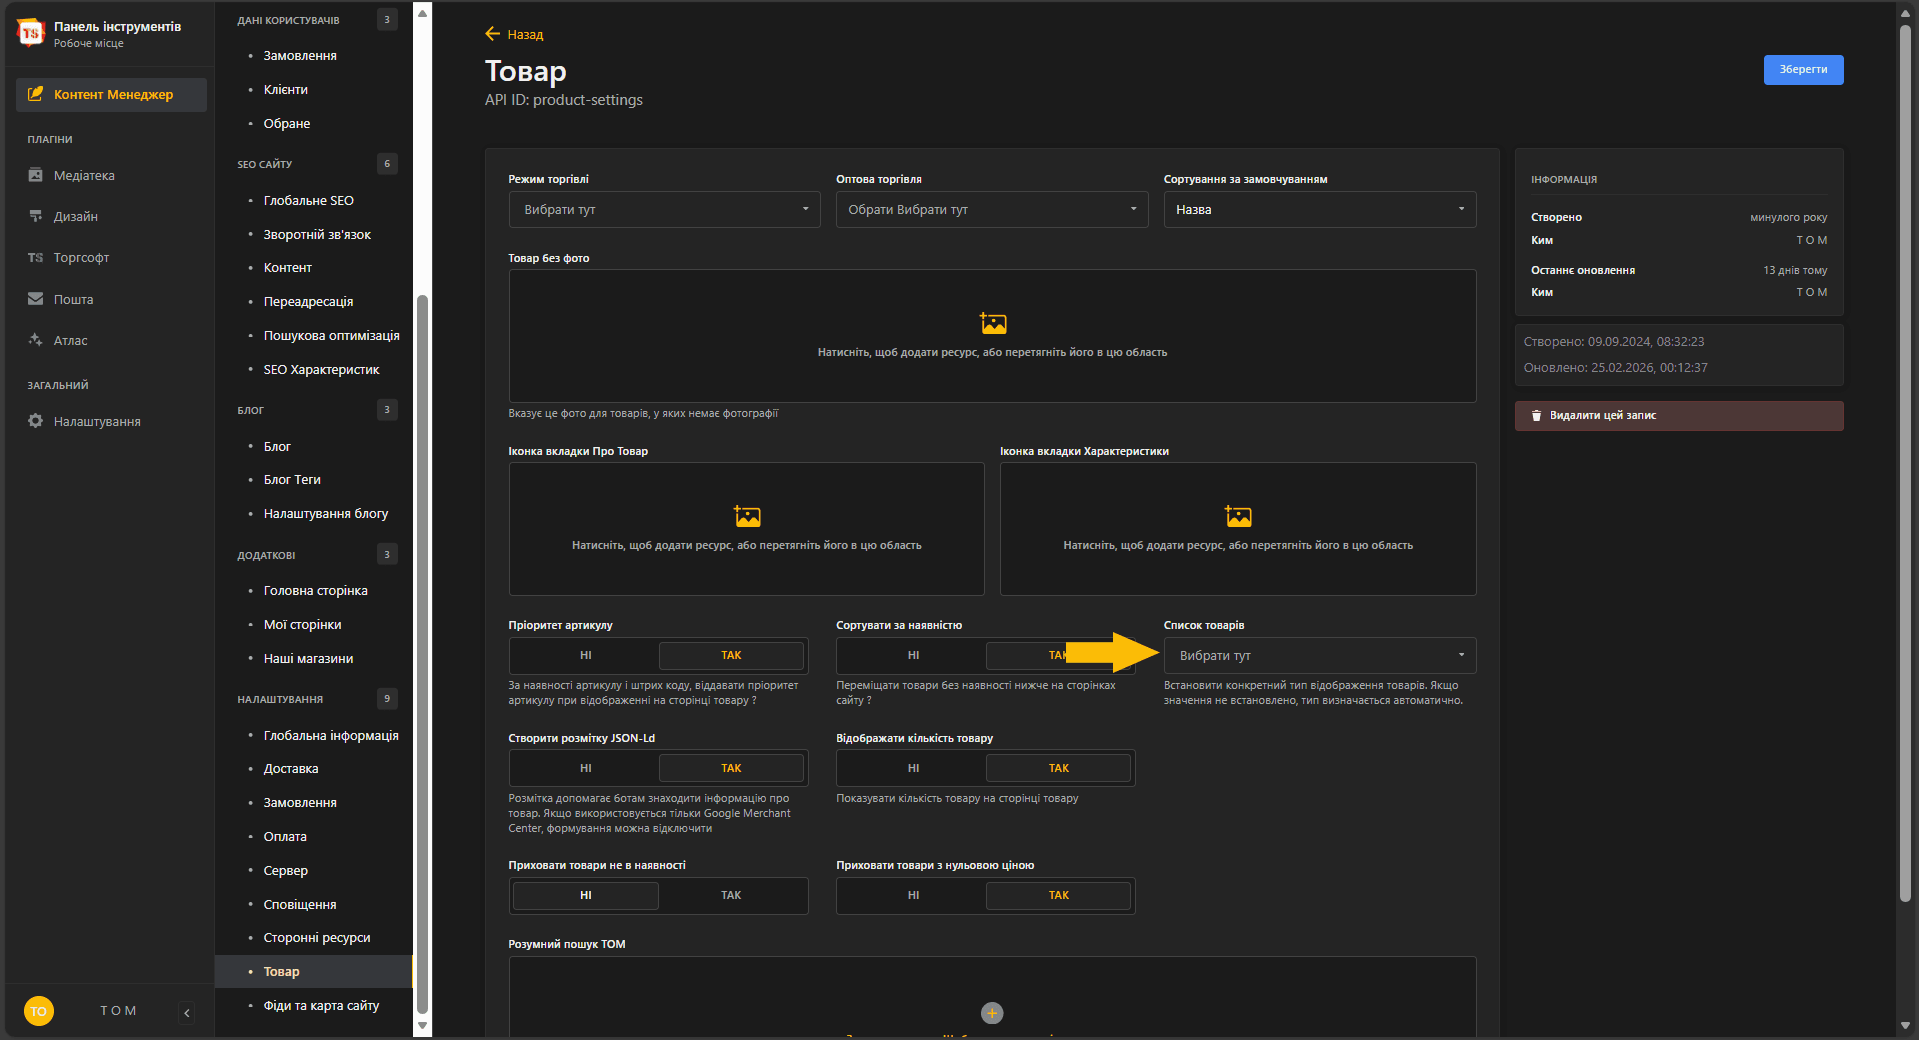Collapse the sidebar with the chevron icon
Image resolution: width=1919 pixels, height=1040 pixels.
187,1013
